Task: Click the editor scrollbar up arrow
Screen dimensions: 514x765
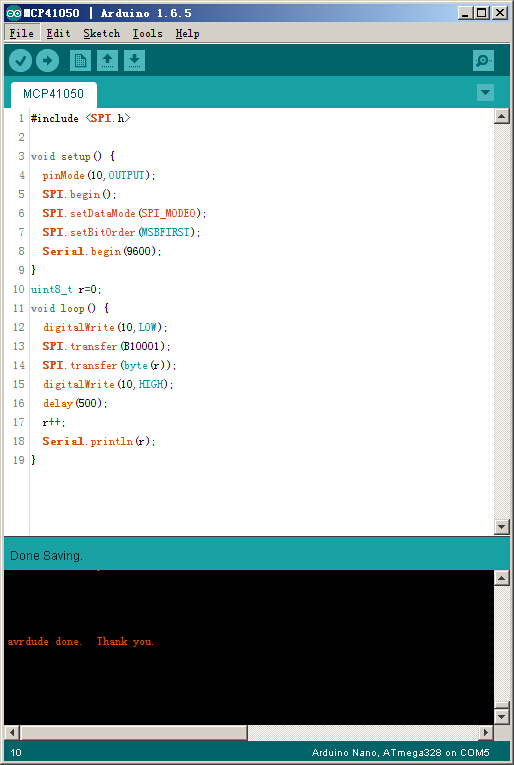Action: [502, 116]
